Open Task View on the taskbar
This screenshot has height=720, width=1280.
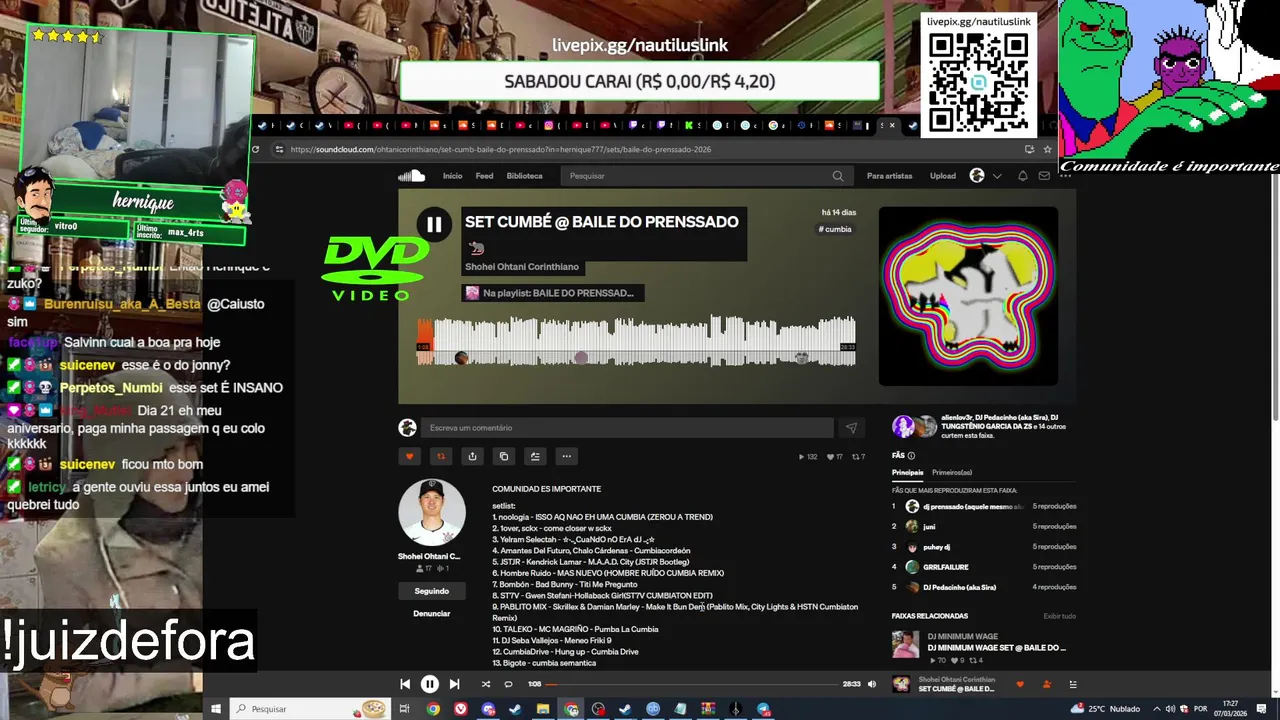tap(405, 709)
